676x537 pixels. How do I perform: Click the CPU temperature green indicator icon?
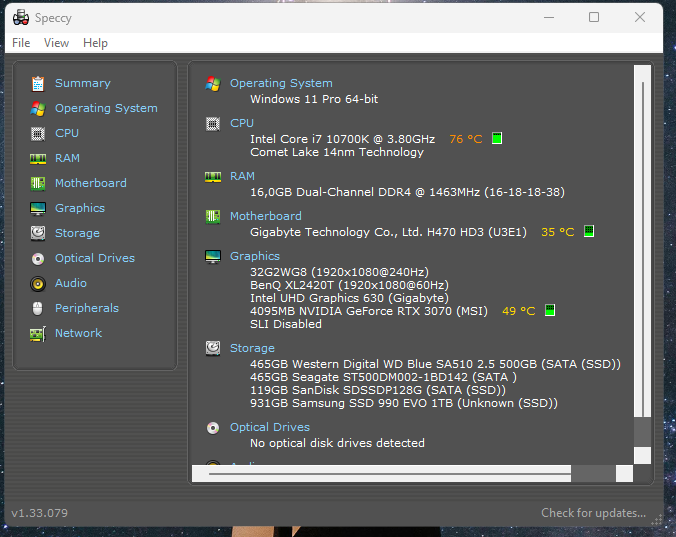(x=497, y=138)
